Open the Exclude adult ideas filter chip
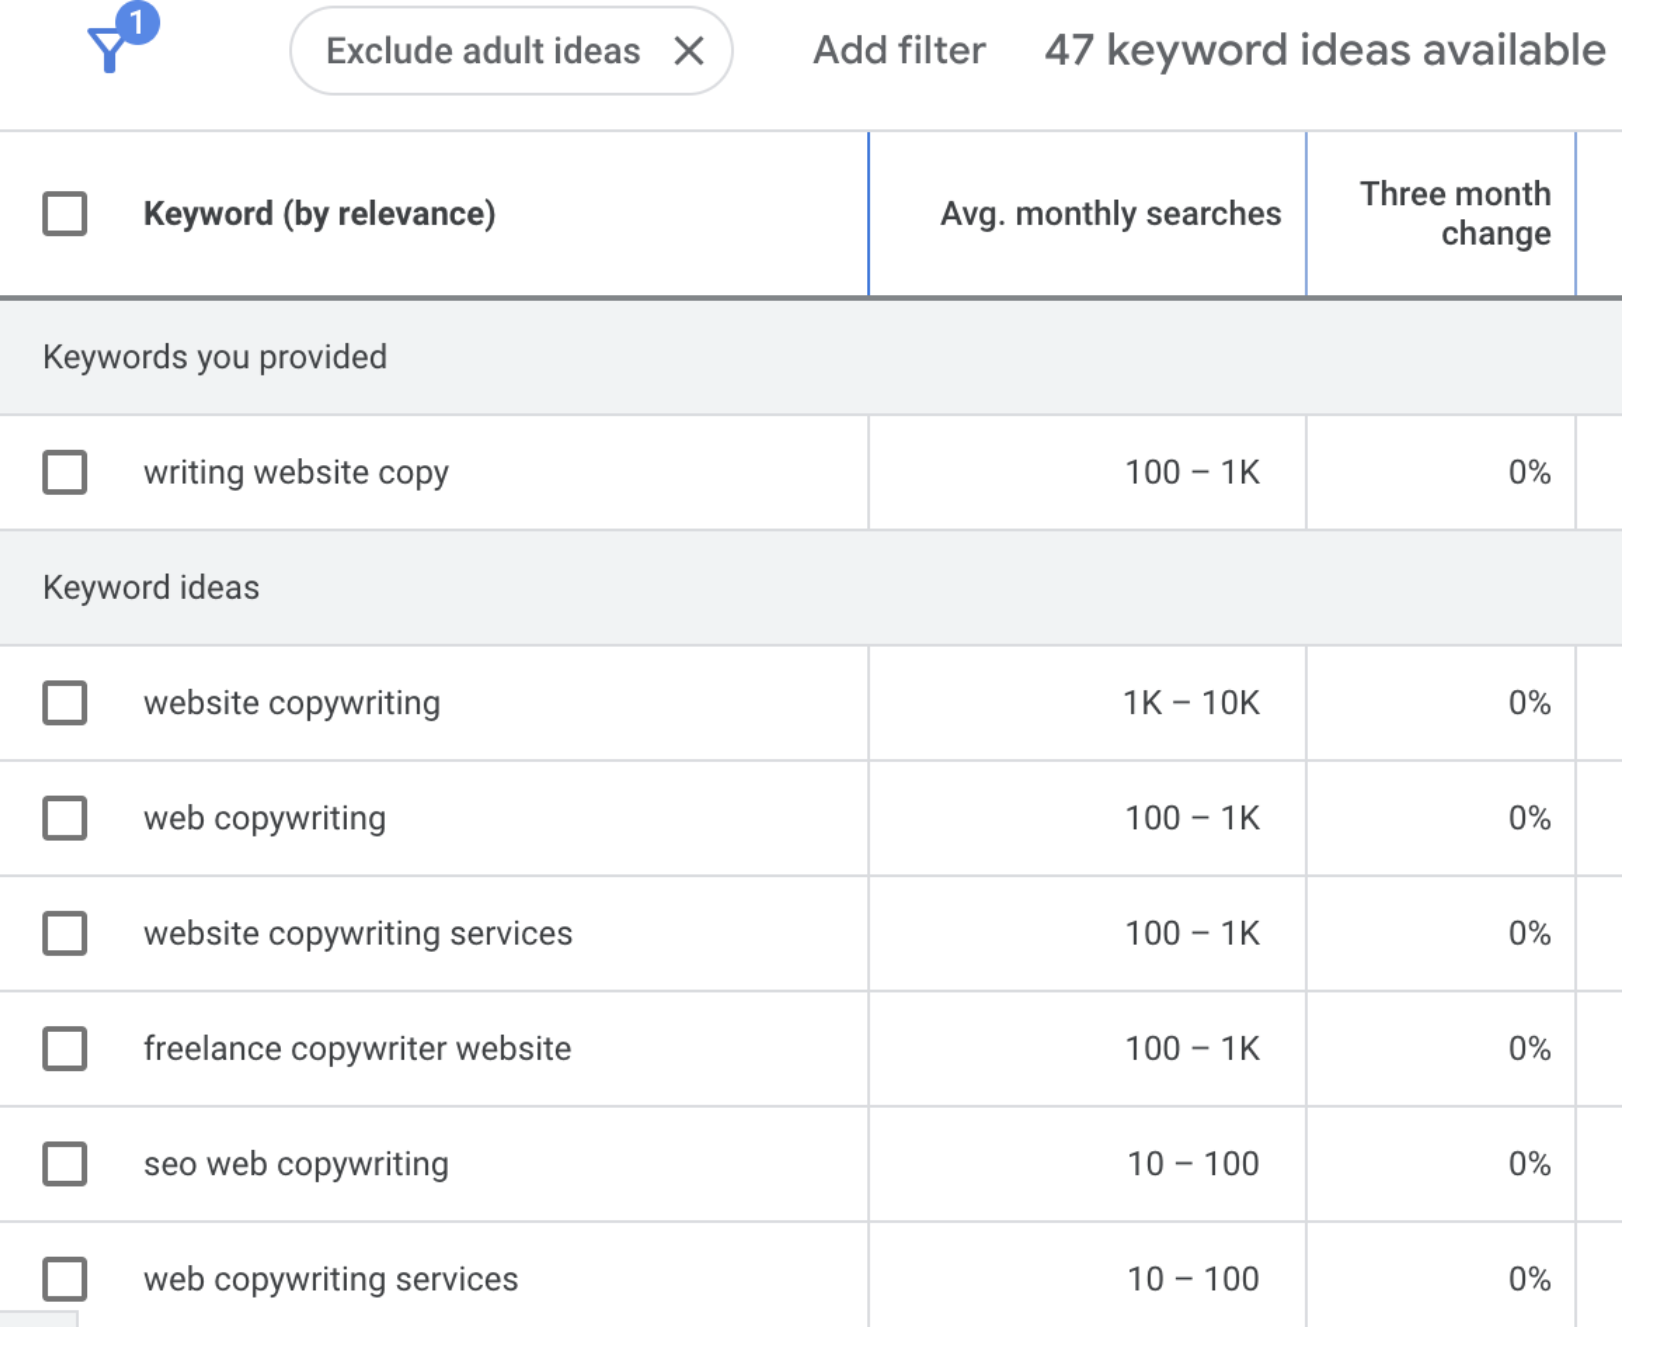The image size is (1670, 1368). tap(483, 51)
